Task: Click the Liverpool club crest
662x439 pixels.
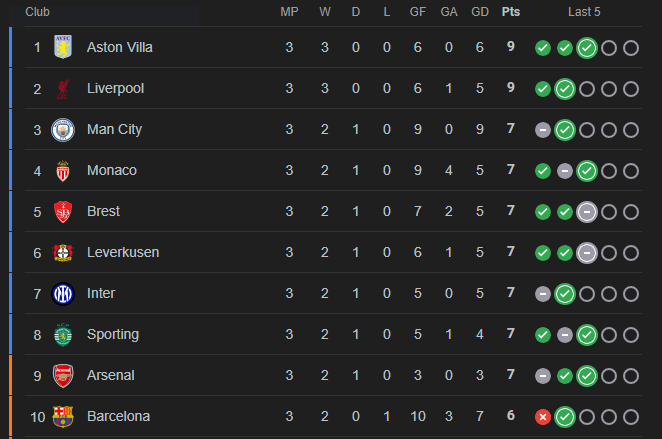Action: pyautogui.click(x=63, y=89)
